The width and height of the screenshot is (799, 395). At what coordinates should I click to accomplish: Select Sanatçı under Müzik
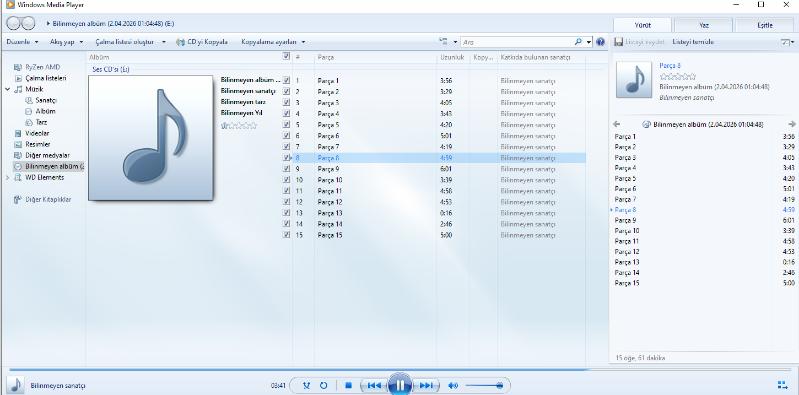(46, 100)
